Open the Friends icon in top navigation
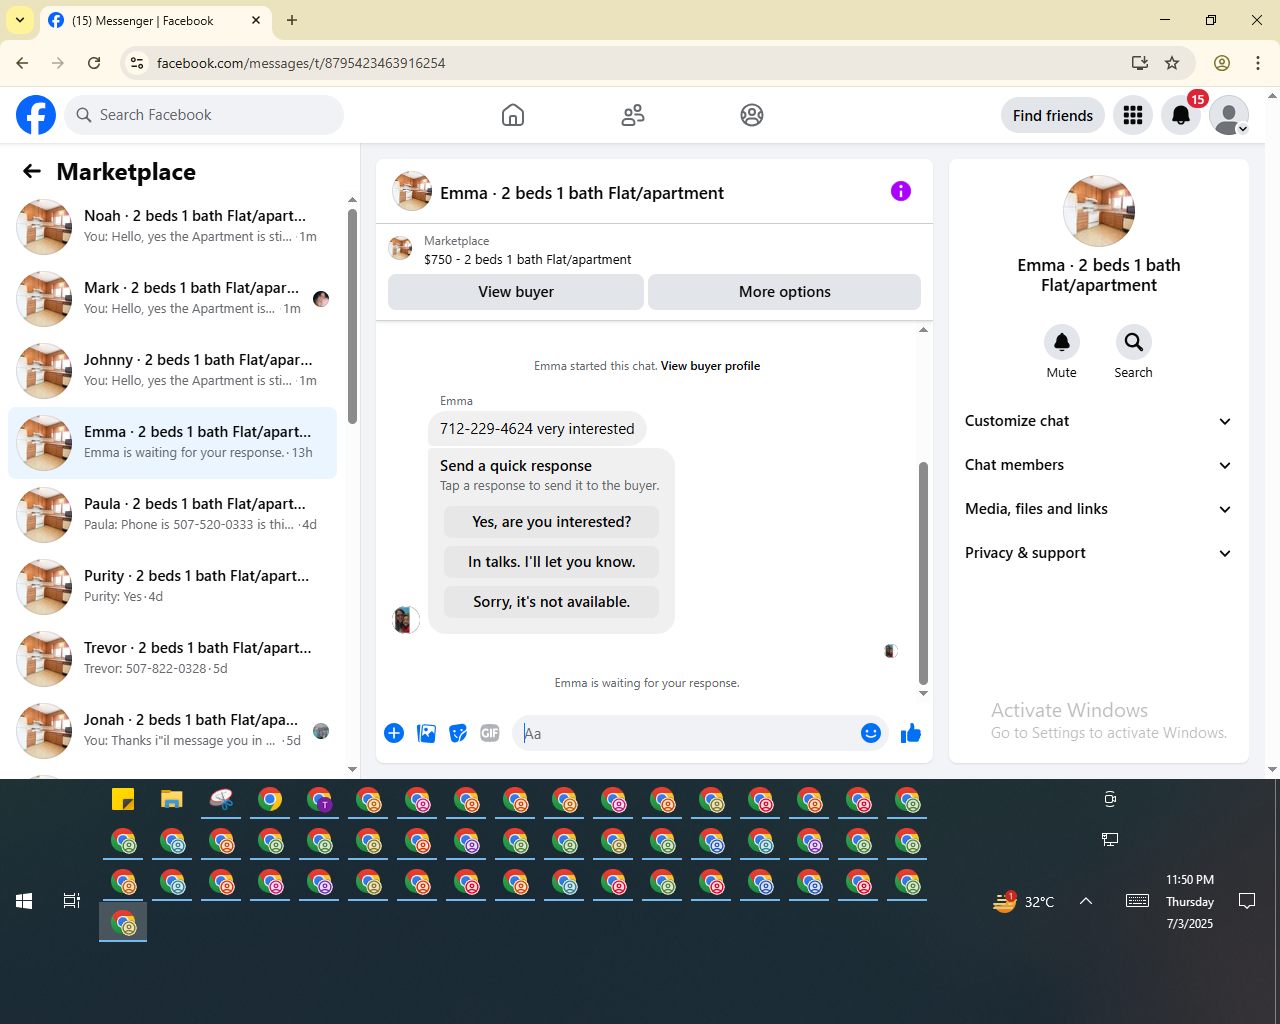The image size is (1280, 1024). [x=633, y=115]
